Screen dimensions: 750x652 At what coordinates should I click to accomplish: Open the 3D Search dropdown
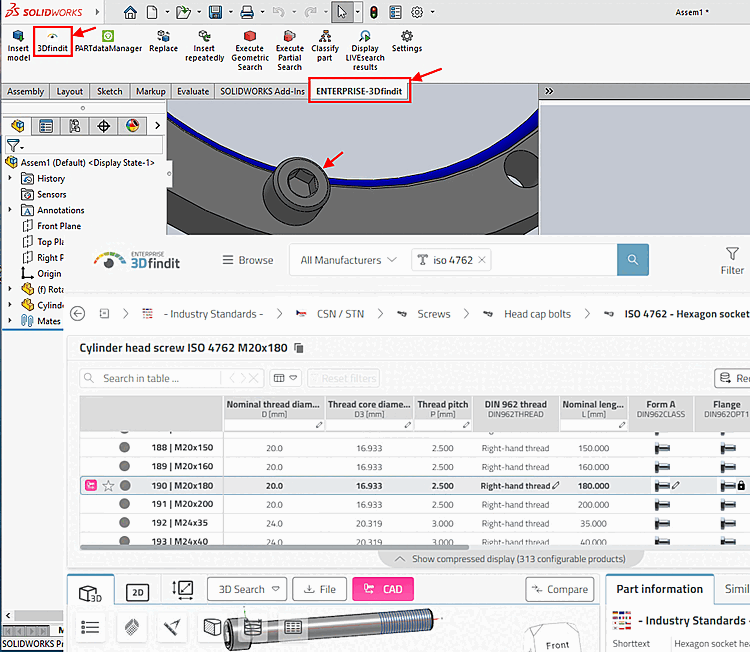tap(247, 589)
